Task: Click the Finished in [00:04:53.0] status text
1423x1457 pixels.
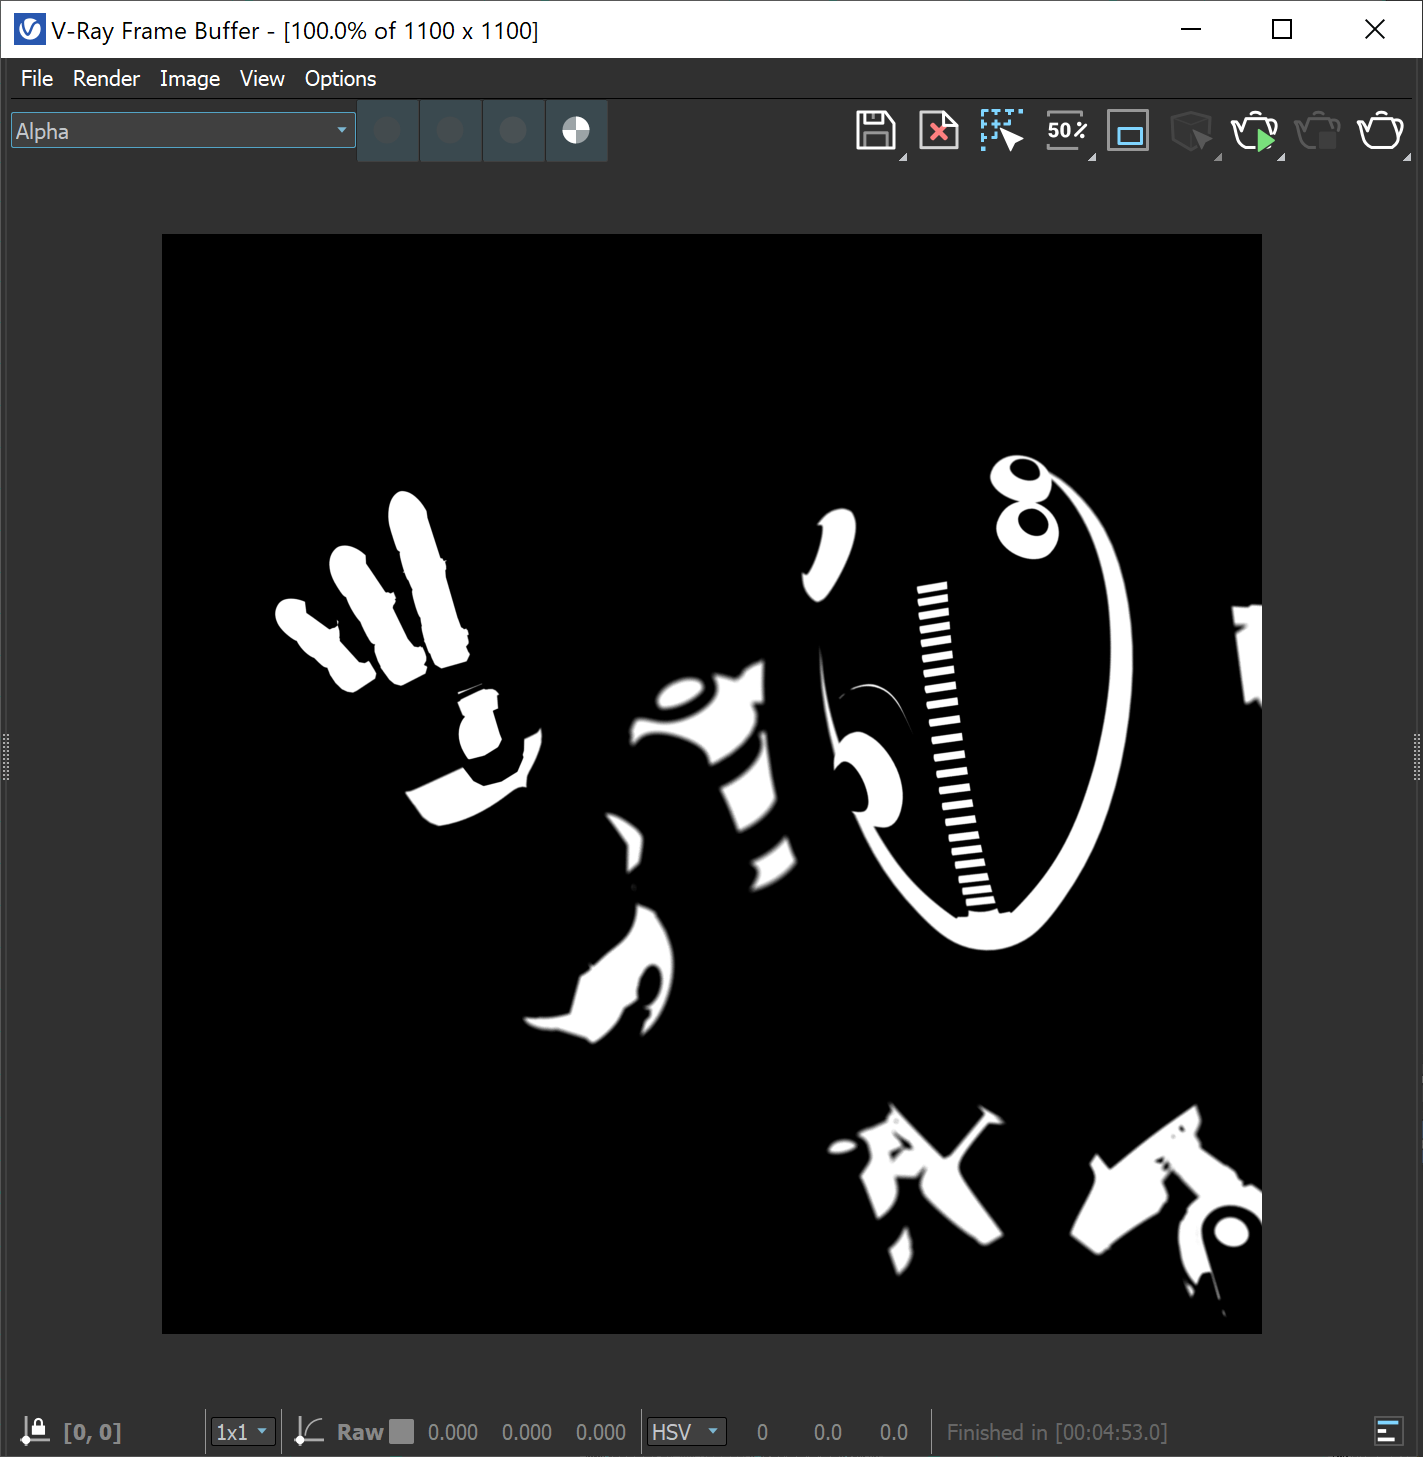Action: pos(1057,1432)
